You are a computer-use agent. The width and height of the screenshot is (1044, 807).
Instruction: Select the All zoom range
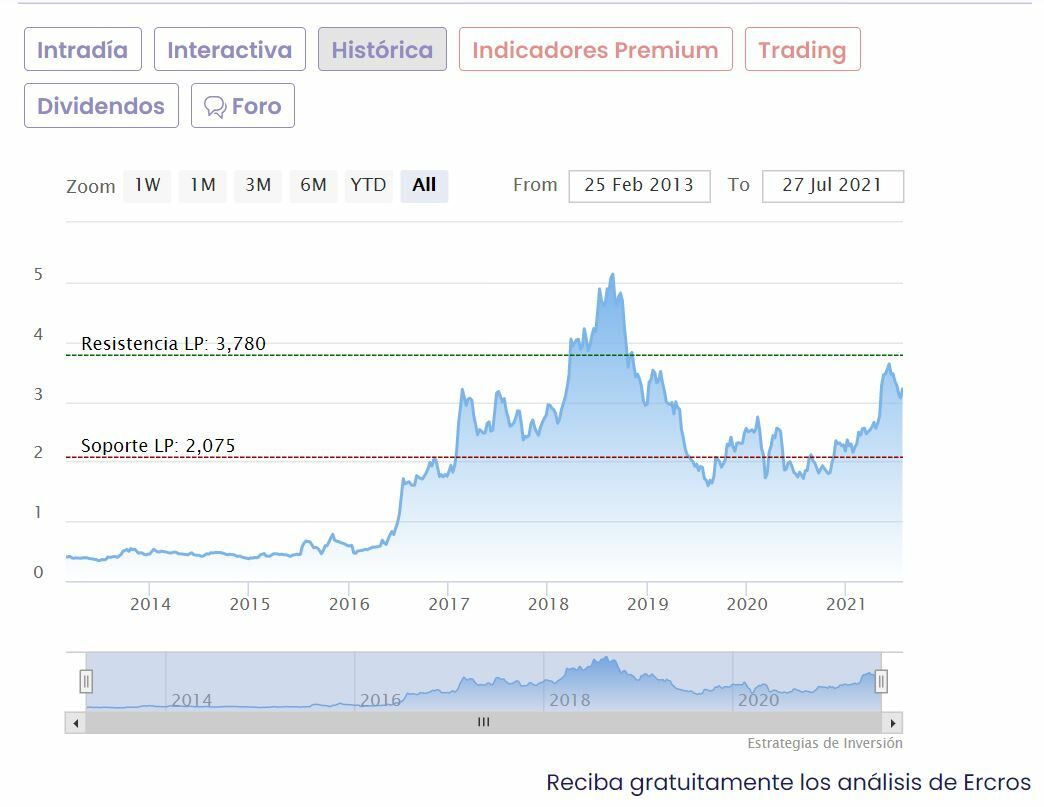[x=424, y=185]
